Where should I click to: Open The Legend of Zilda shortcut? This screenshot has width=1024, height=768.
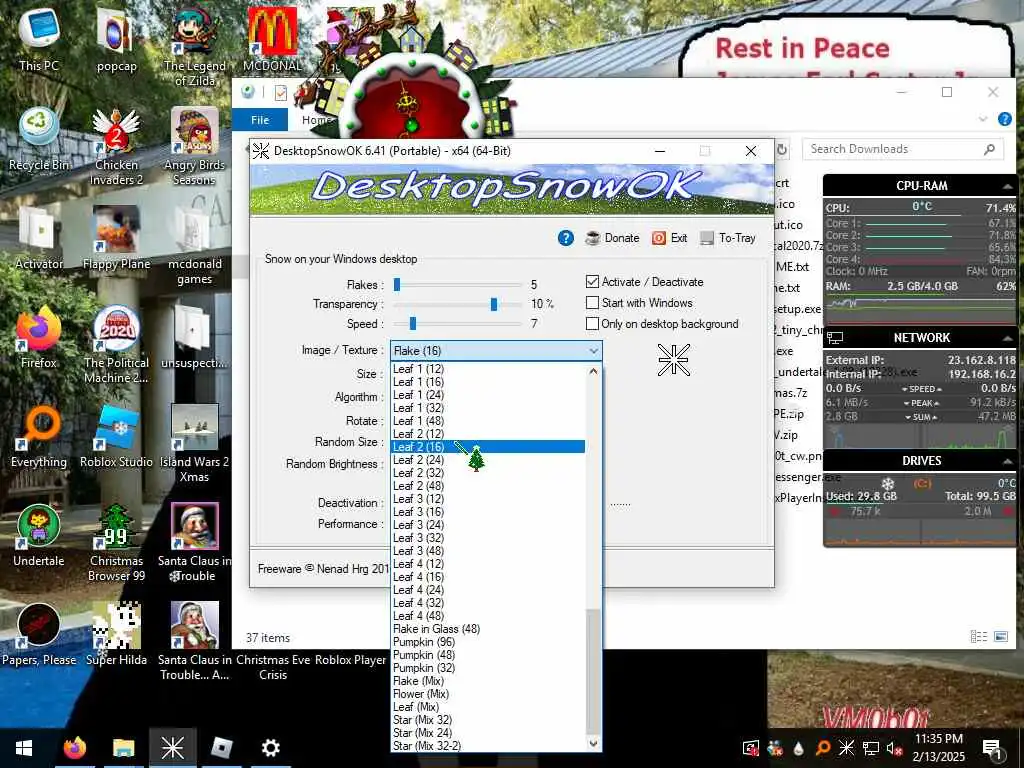click(x=194, y=47)
